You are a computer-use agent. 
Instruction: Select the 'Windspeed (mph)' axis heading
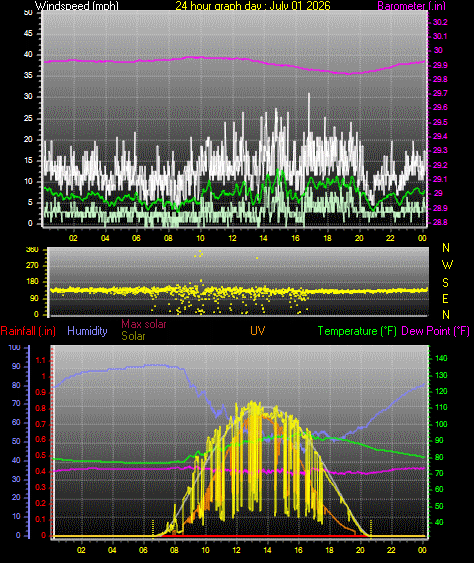76,5
